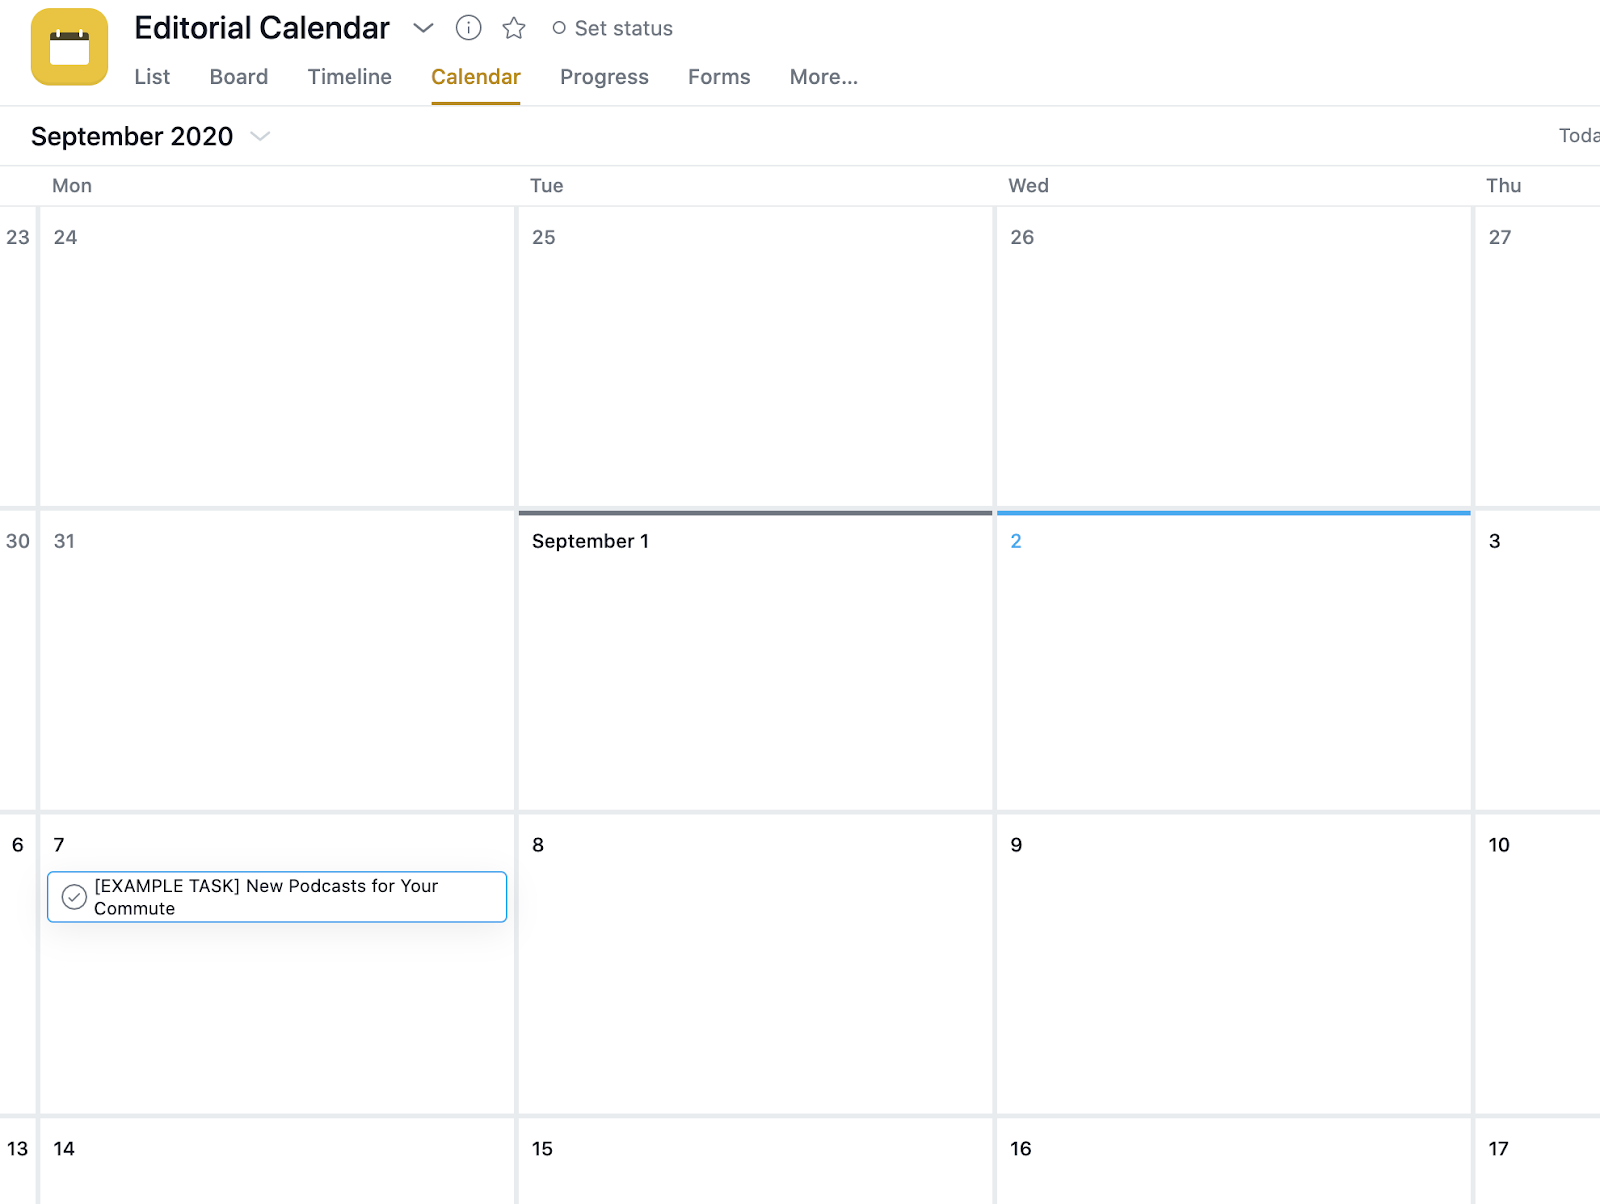The height and width of the screenshot is (1204, 1600).
Task: Click Set status for the project
Action: point(613,28)
